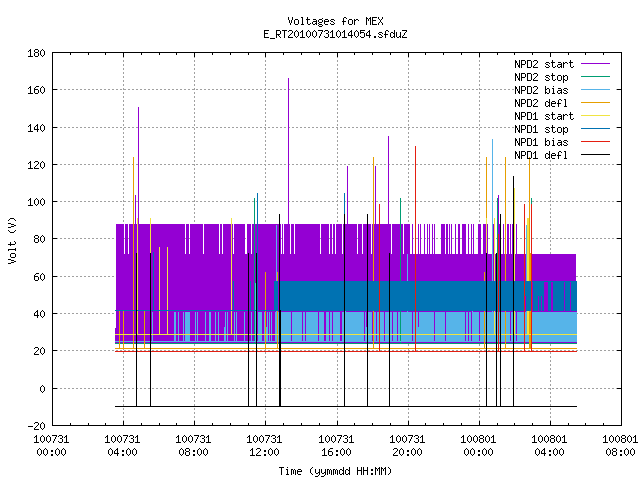
Task: Click the '100731 12:00' time axis tick label
Action: (x=264, y=446)
